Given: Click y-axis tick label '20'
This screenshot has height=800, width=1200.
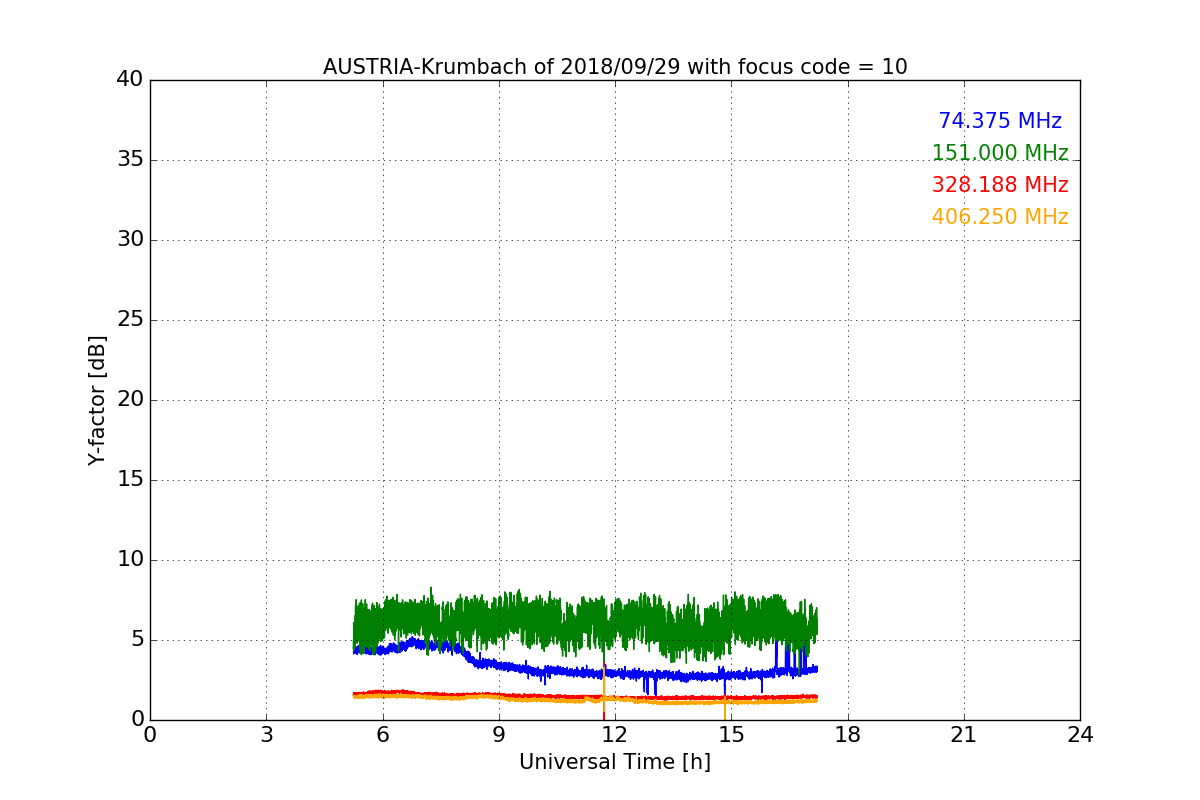Looking at the screenshot, I should point(130,400).
